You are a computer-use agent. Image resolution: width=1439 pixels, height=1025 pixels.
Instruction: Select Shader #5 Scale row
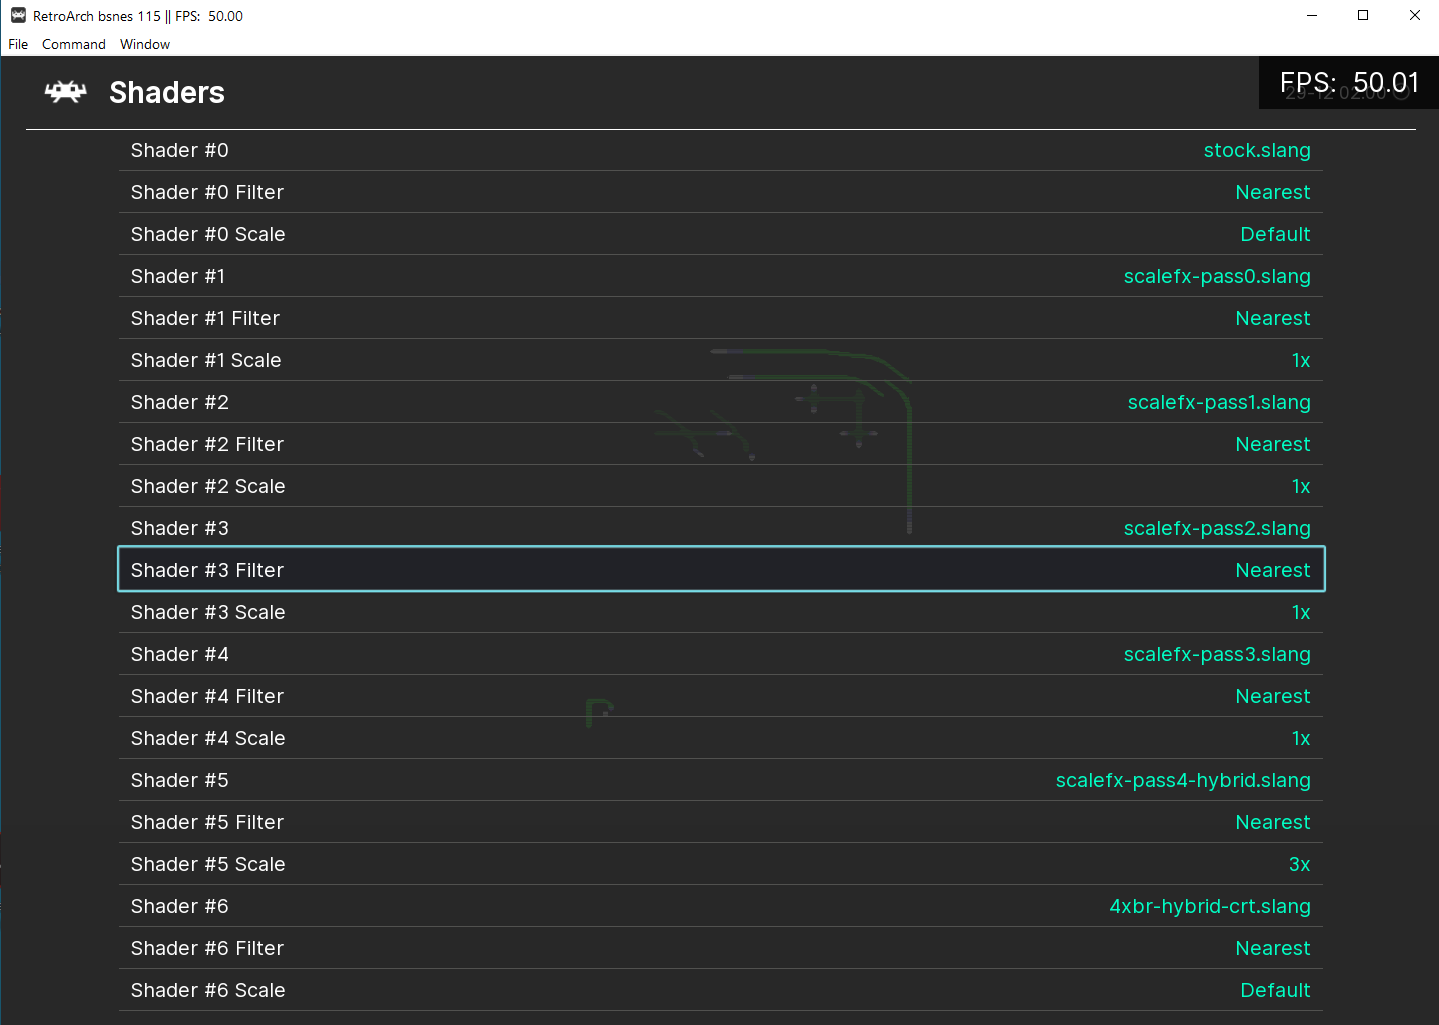coord(720,864)
